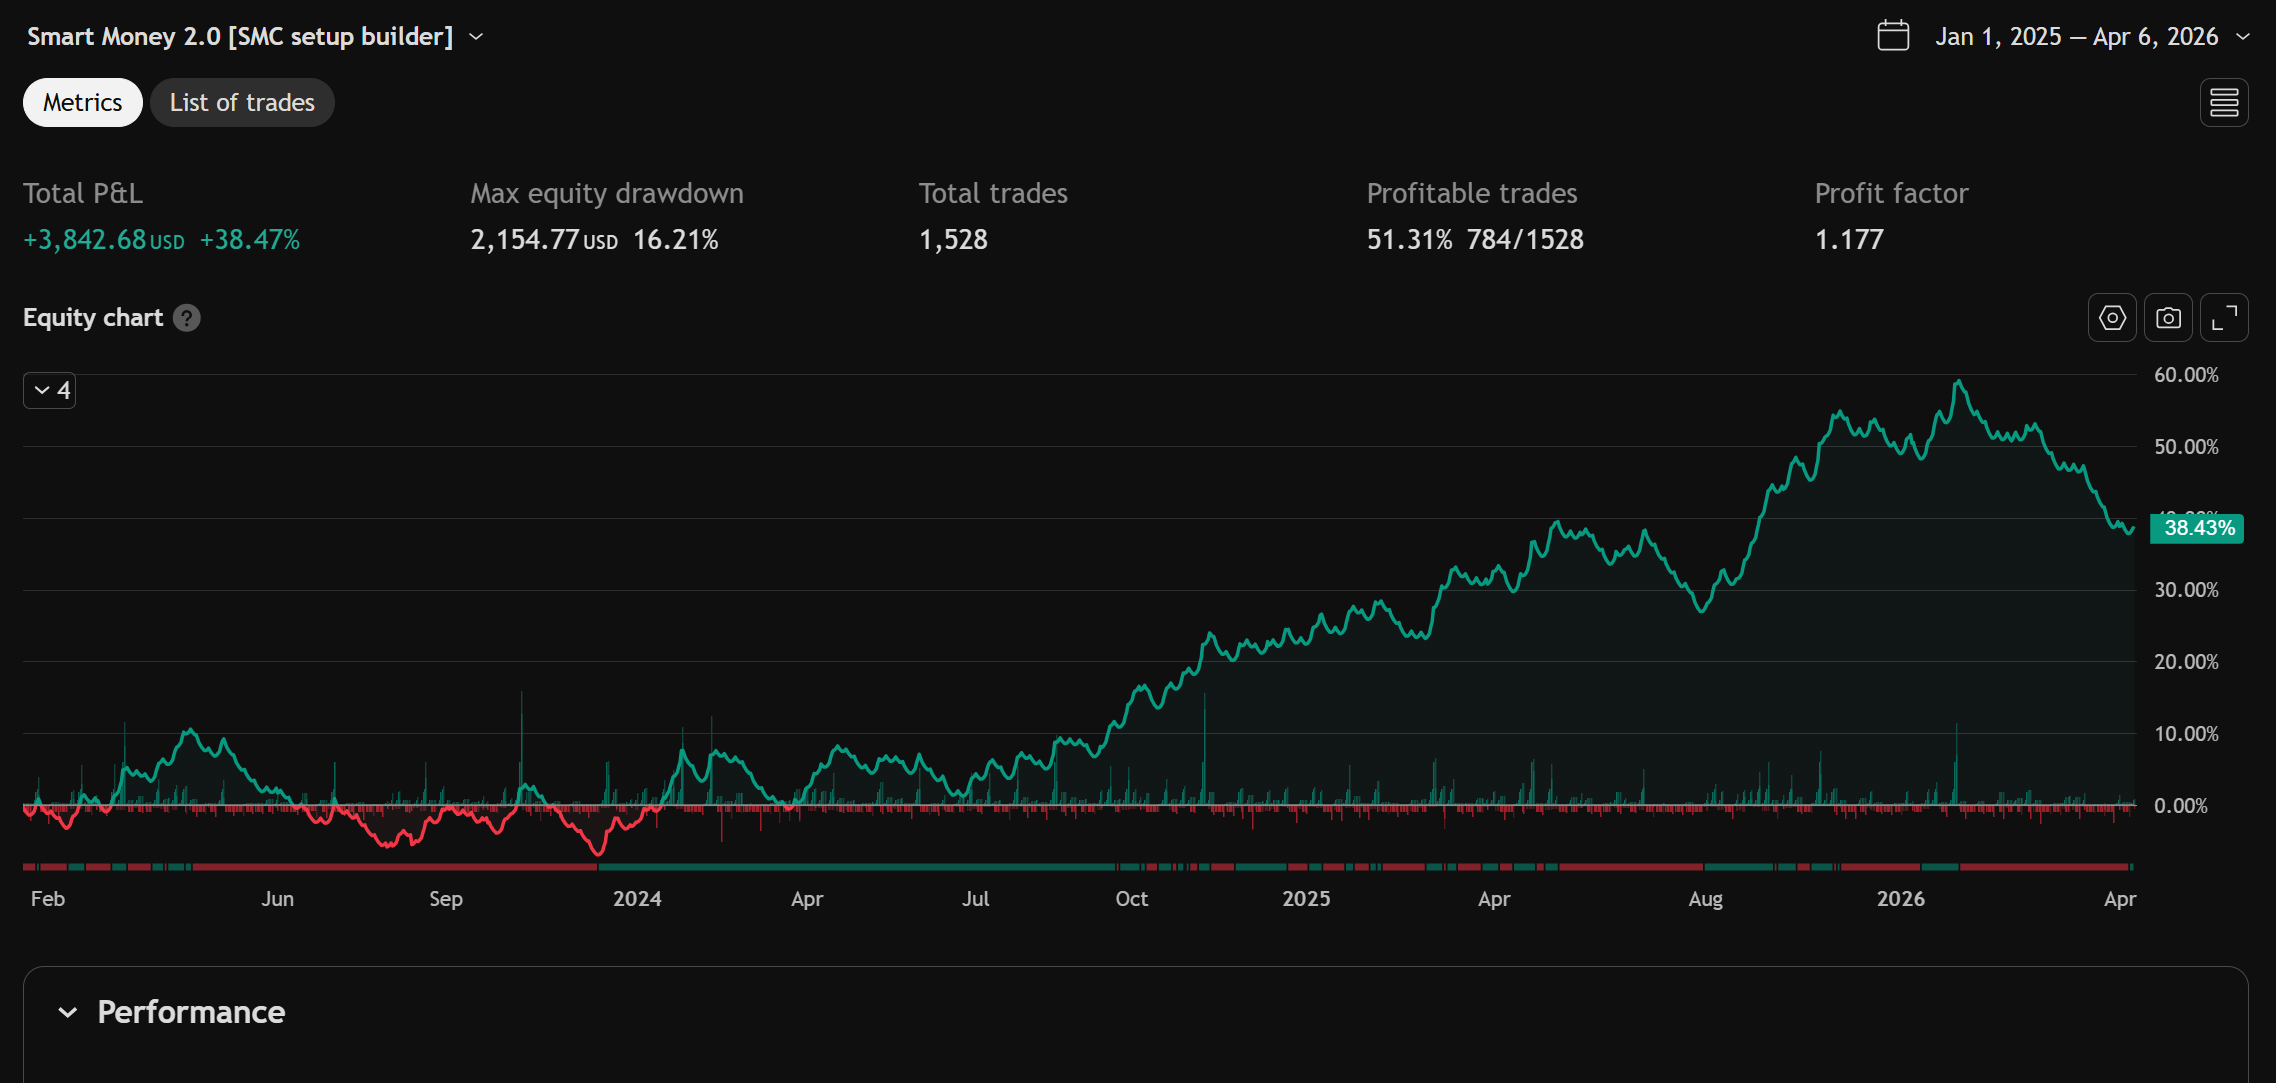2276x1083 pixels.
Task: Collapse the Performance section chevron
Action: pyautogui.click(x=68, y=1012)
